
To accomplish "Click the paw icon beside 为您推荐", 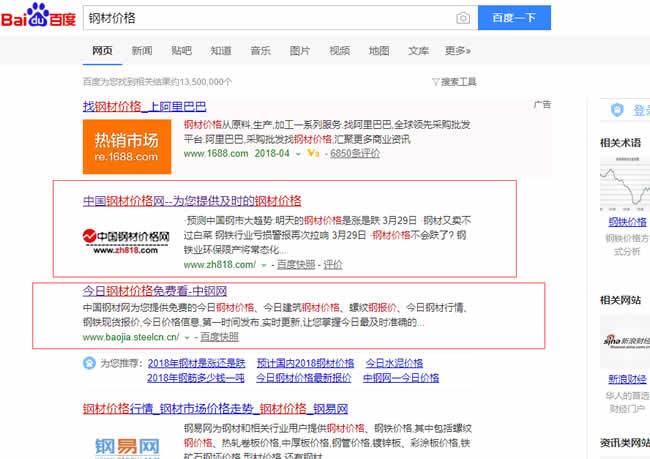I will [x=89, y=364].
